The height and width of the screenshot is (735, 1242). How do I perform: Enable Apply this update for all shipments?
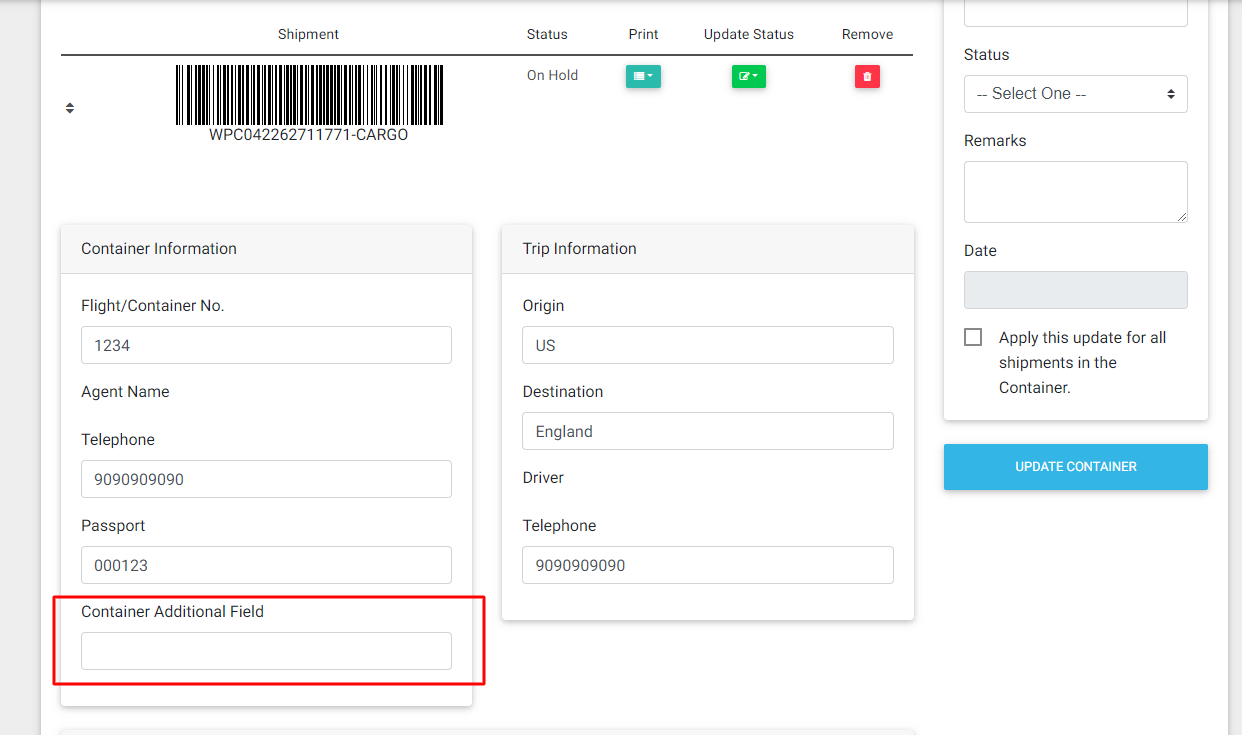[973, 338]
